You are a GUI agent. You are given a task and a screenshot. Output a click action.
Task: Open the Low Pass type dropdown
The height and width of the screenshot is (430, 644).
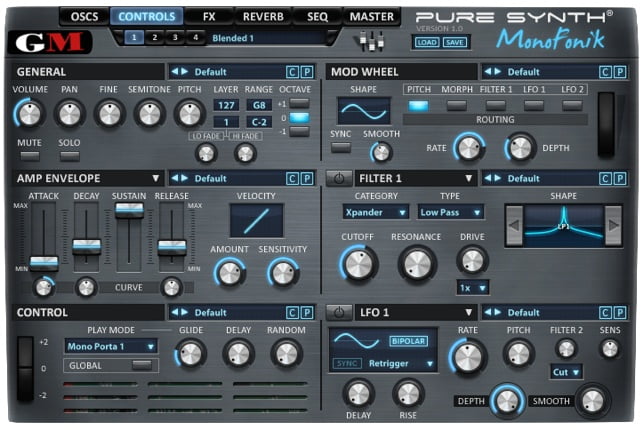[x=450, y=212]
